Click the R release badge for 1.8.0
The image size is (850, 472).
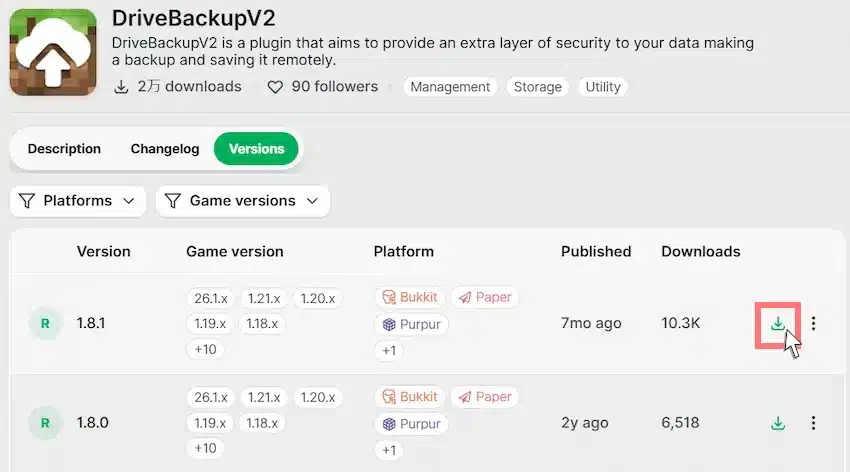[x=45, y=423]
